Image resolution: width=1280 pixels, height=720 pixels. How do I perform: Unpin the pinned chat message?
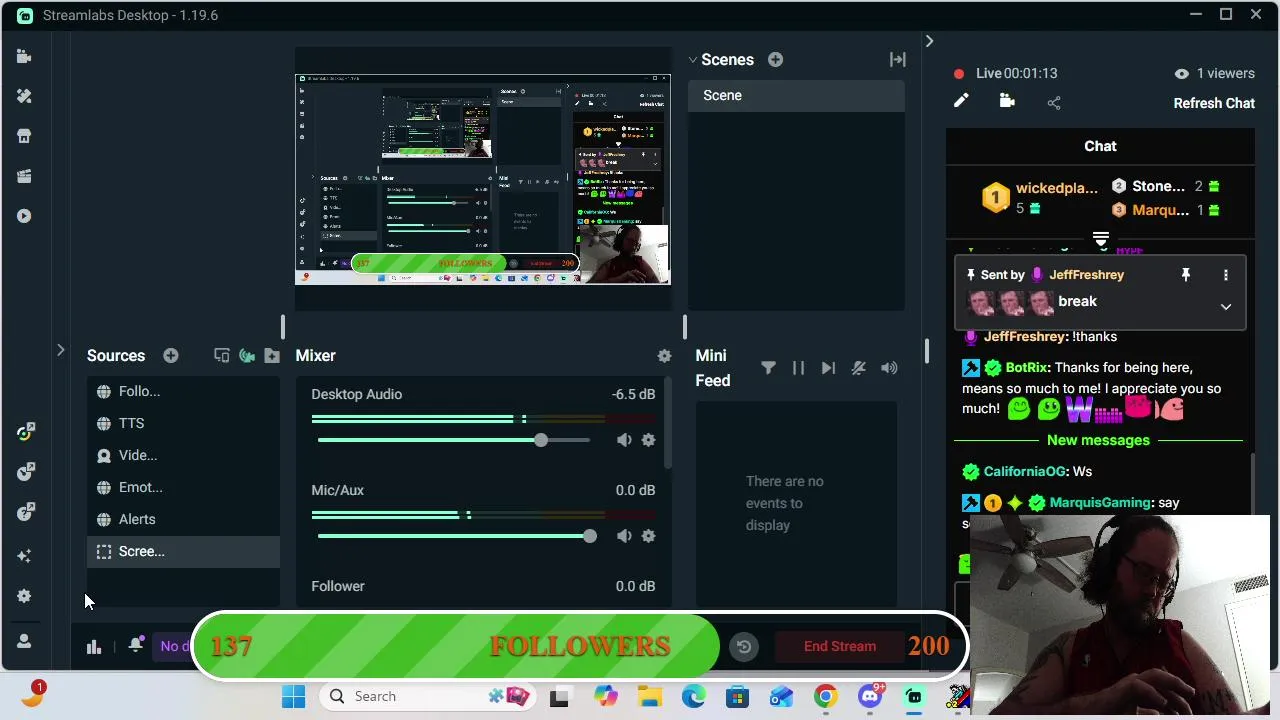point(1186,275)
